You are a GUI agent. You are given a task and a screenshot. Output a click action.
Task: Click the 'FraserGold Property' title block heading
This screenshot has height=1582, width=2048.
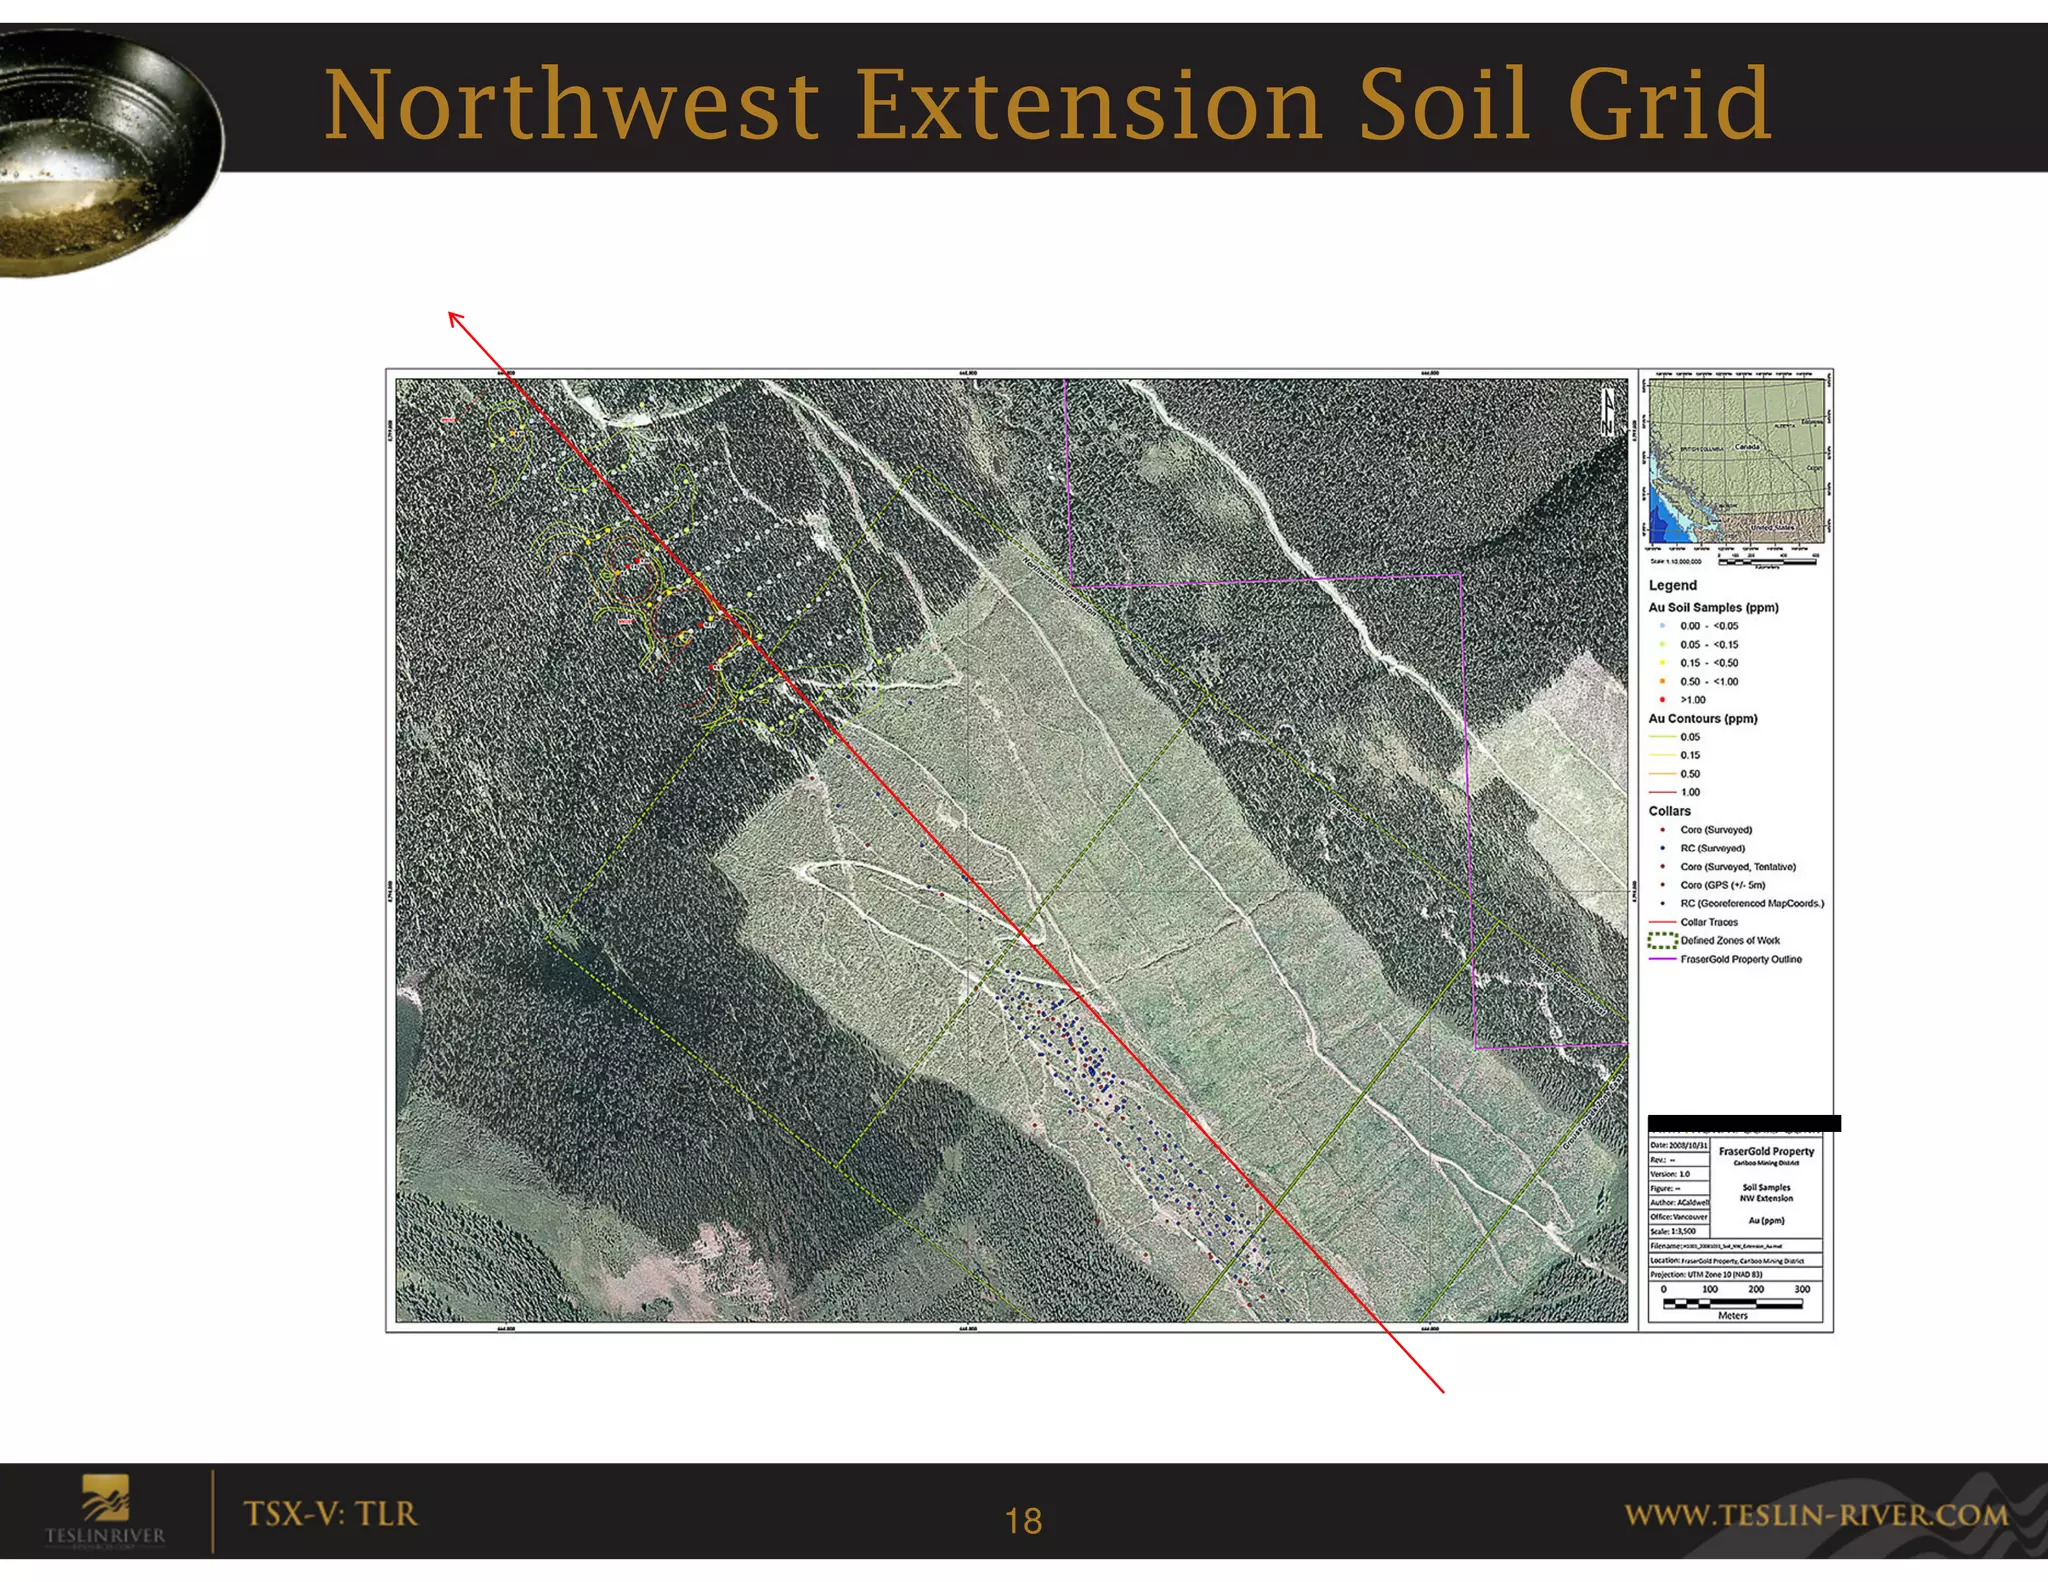1766,1151
